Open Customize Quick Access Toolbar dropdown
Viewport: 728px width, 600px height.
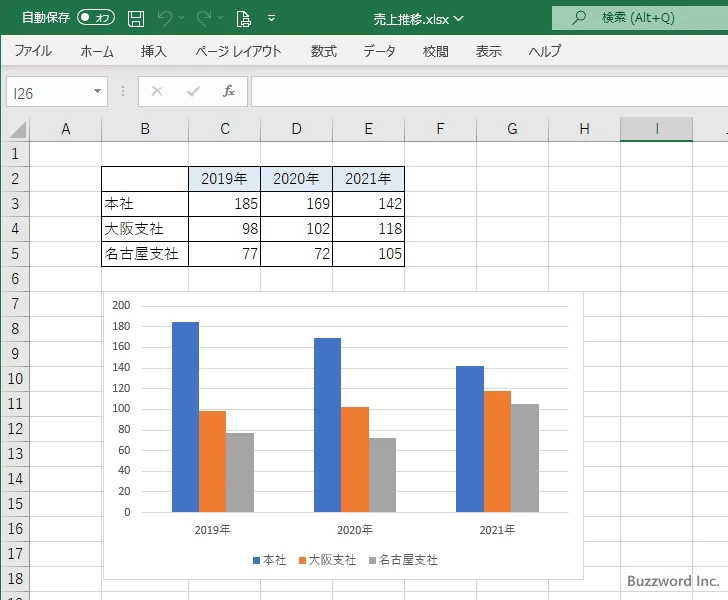pyautogui.click(x=272, y=18)
